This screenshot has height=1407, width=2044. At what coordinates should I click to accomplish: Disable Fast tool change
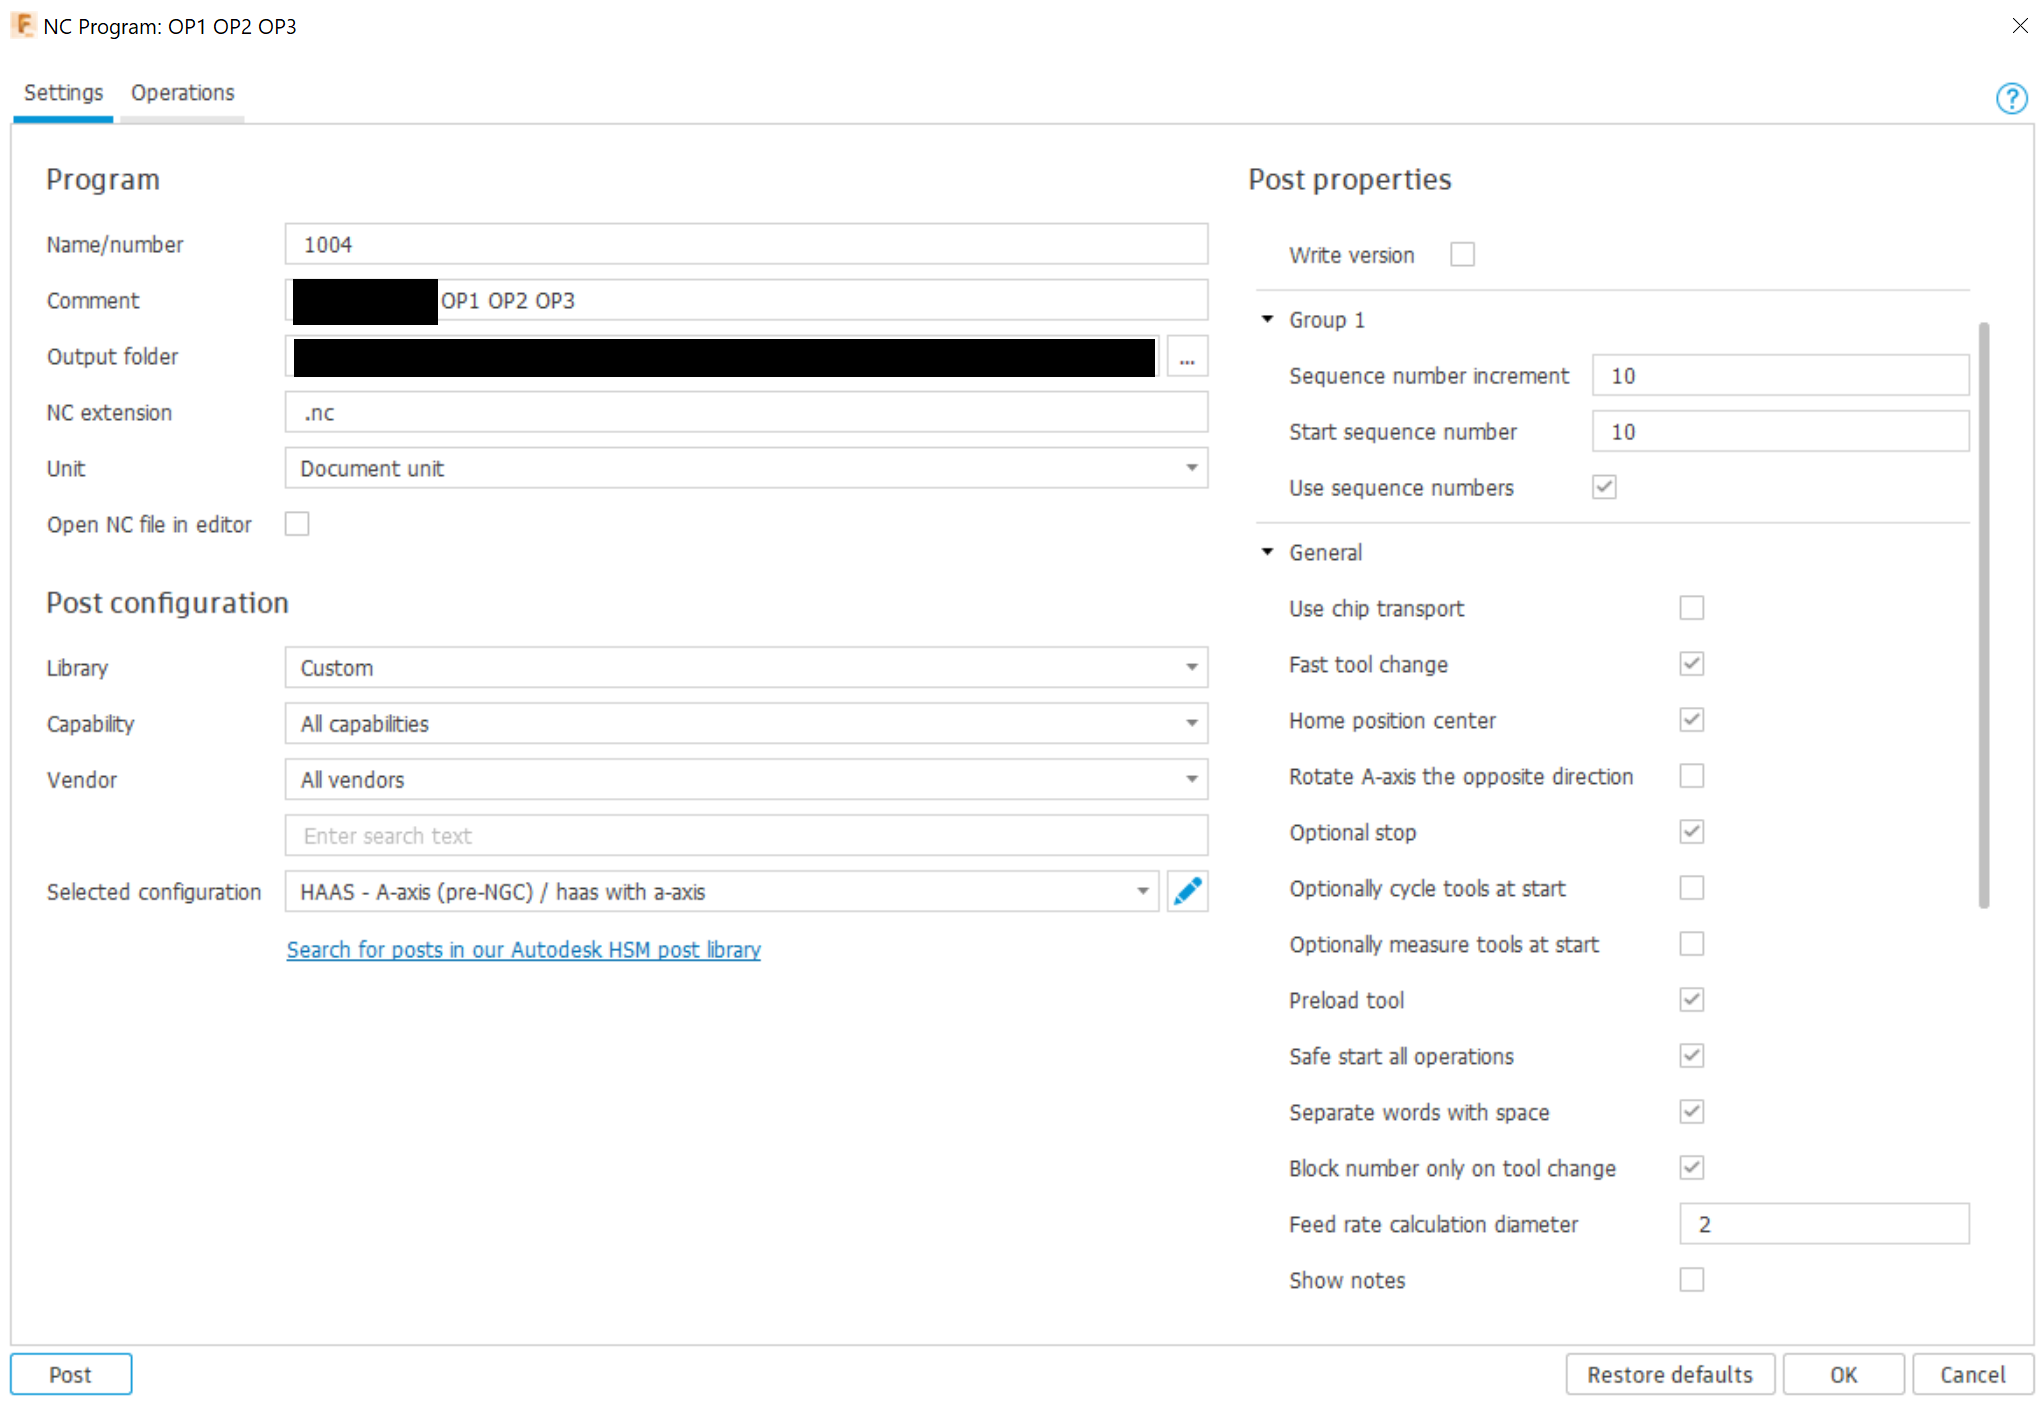pos(1691,663)
